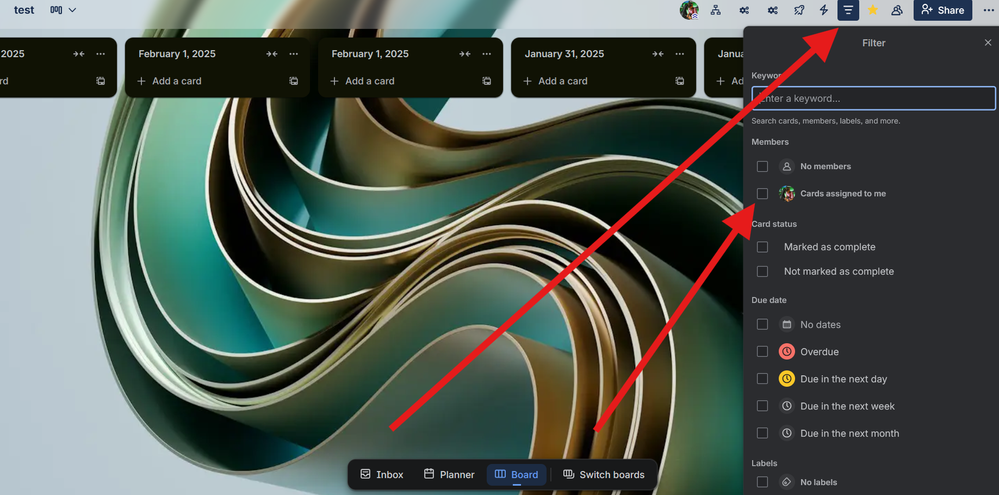Click the yellow Due in the next day clock icon
Viewport: 999px width, 495px height.
click(787, 378)
